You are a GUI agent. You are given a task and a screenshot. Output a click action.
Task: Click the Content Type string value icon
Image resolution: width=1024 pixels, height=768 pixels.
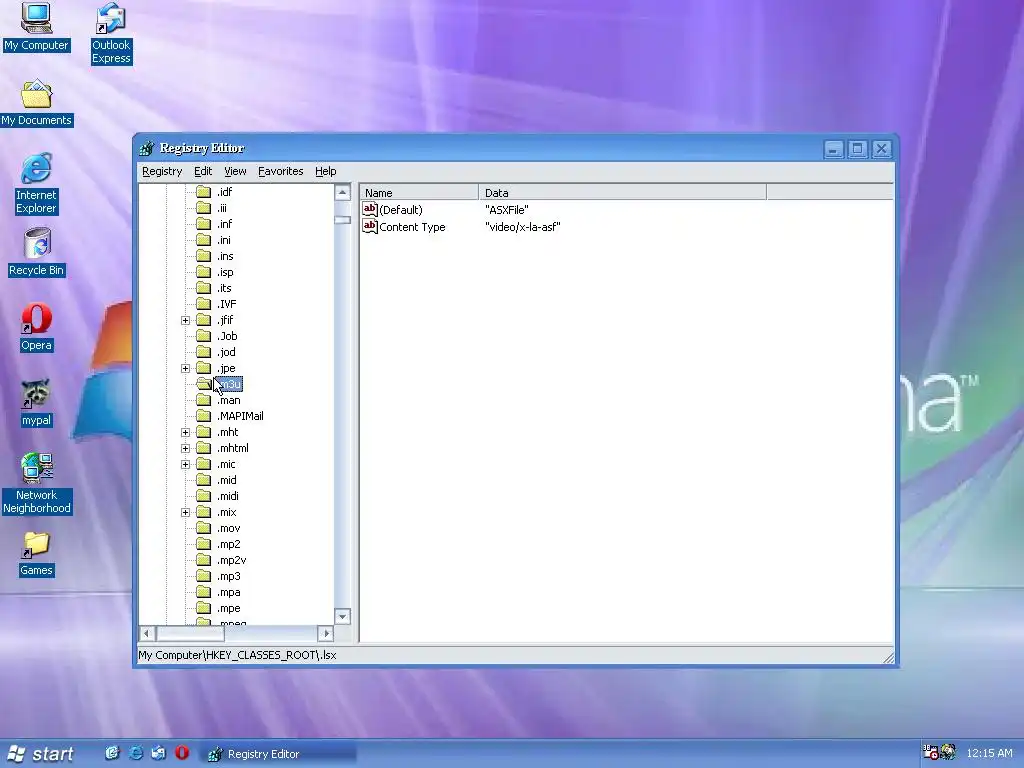point(370,226)
